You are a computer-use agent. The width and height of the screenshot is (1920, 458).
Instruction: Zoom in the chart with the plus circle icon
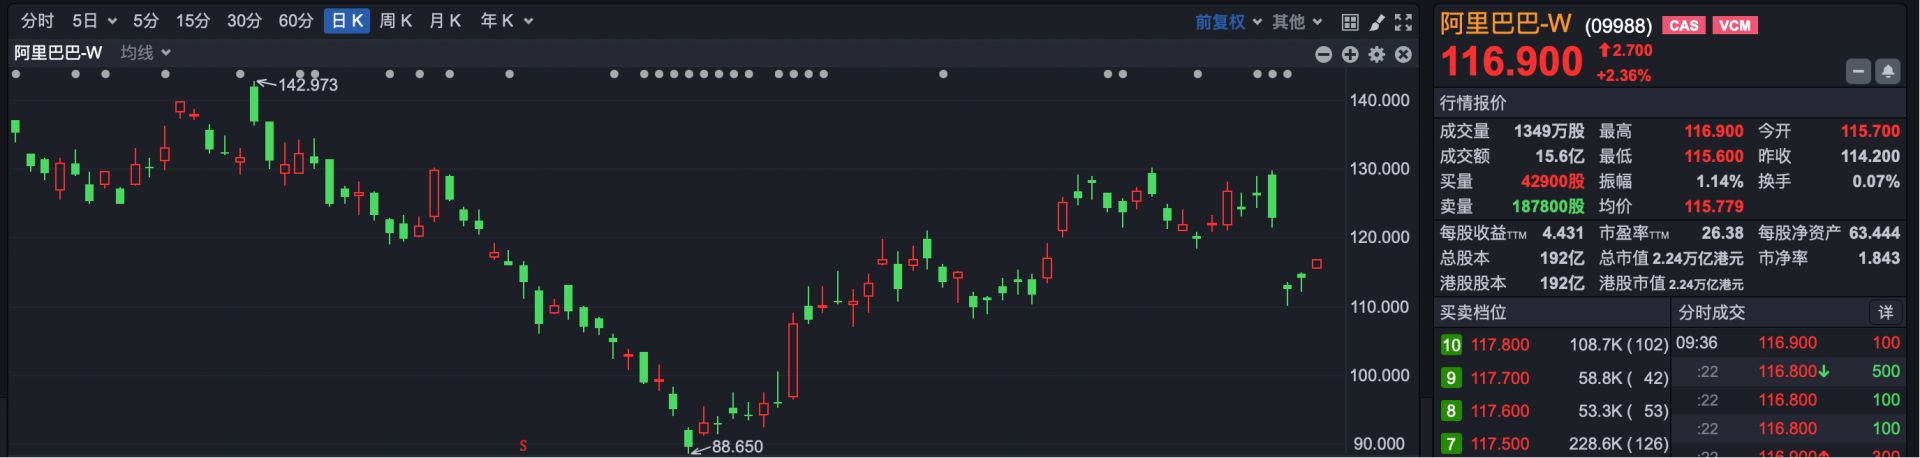tap(1350, 54)
